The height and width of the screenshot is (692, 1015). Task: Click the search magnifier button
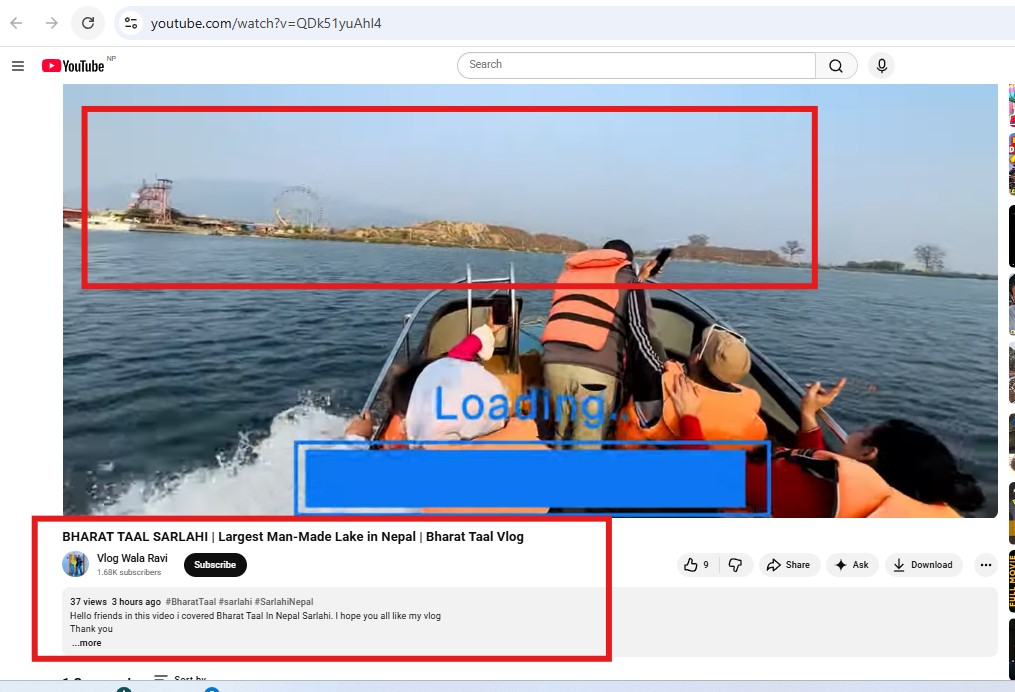click(836, 66)
